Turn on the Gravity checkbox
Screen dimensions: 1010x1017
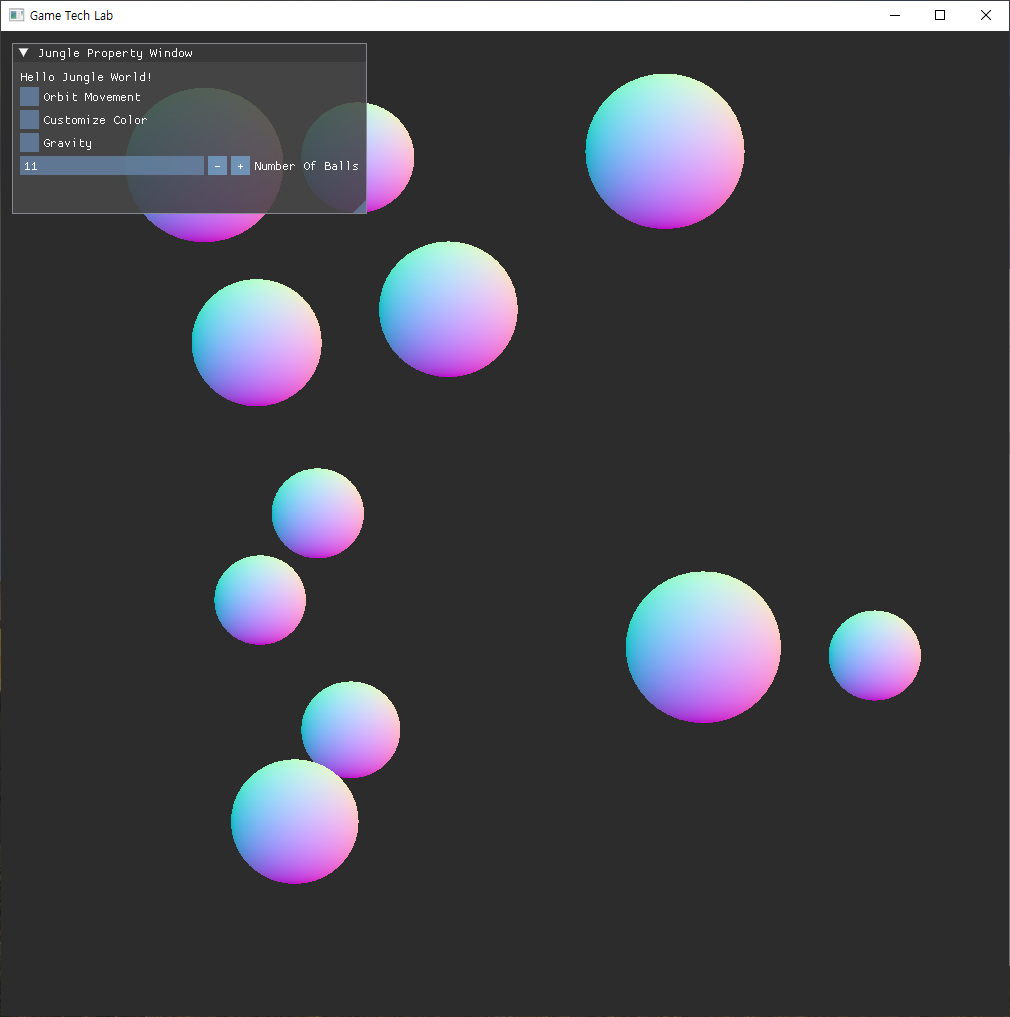30,143
